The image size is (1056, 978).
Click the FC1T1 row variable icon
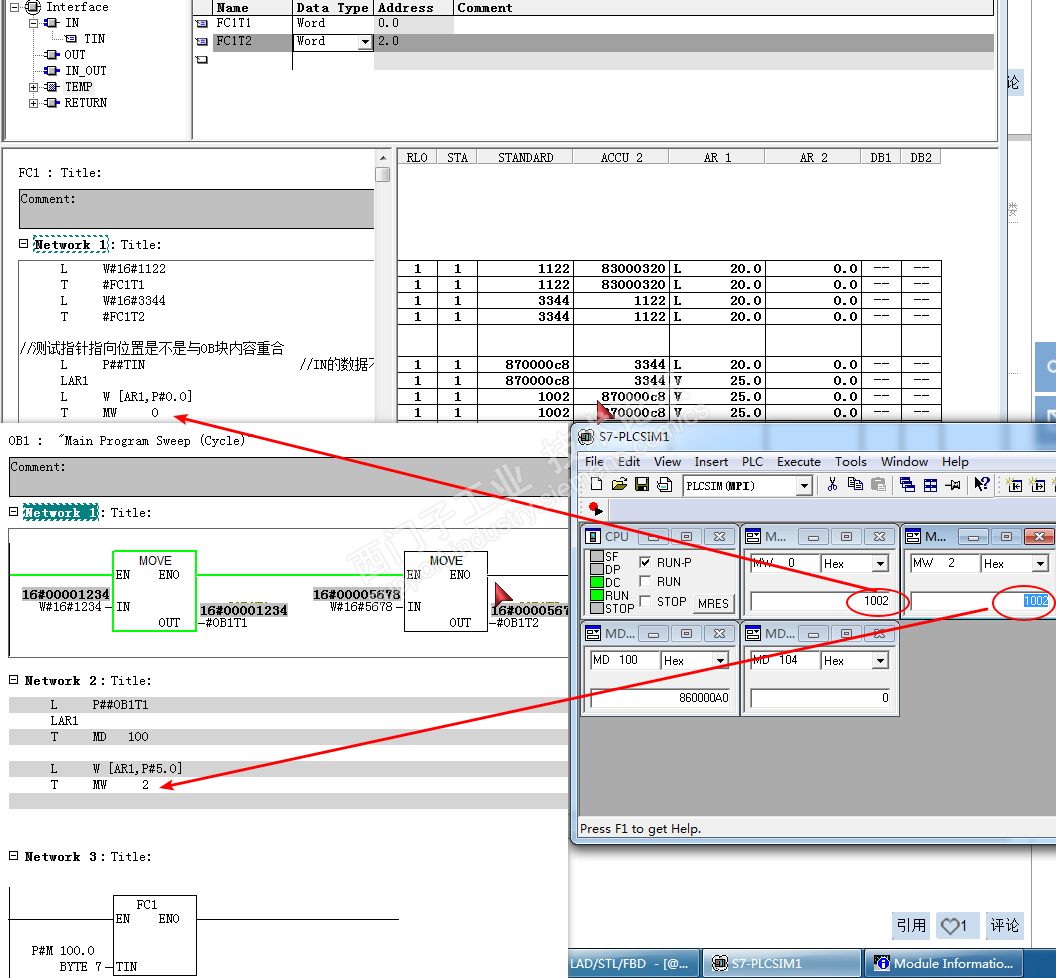click(x=201, y=24)
